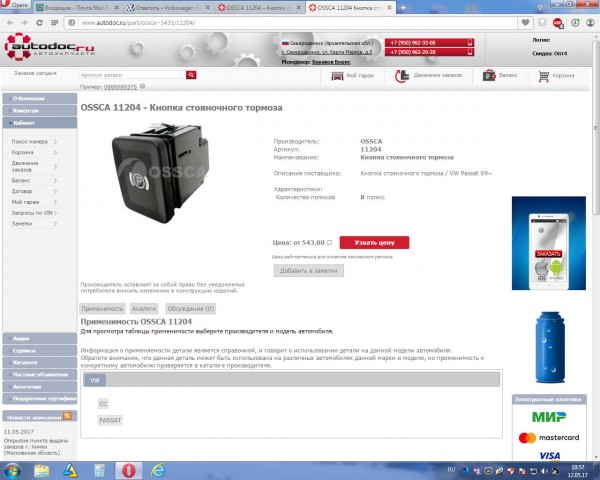Open the Корзина shopping cart icon
This screenshot has width=600, height=480.
tap(543, 76)
